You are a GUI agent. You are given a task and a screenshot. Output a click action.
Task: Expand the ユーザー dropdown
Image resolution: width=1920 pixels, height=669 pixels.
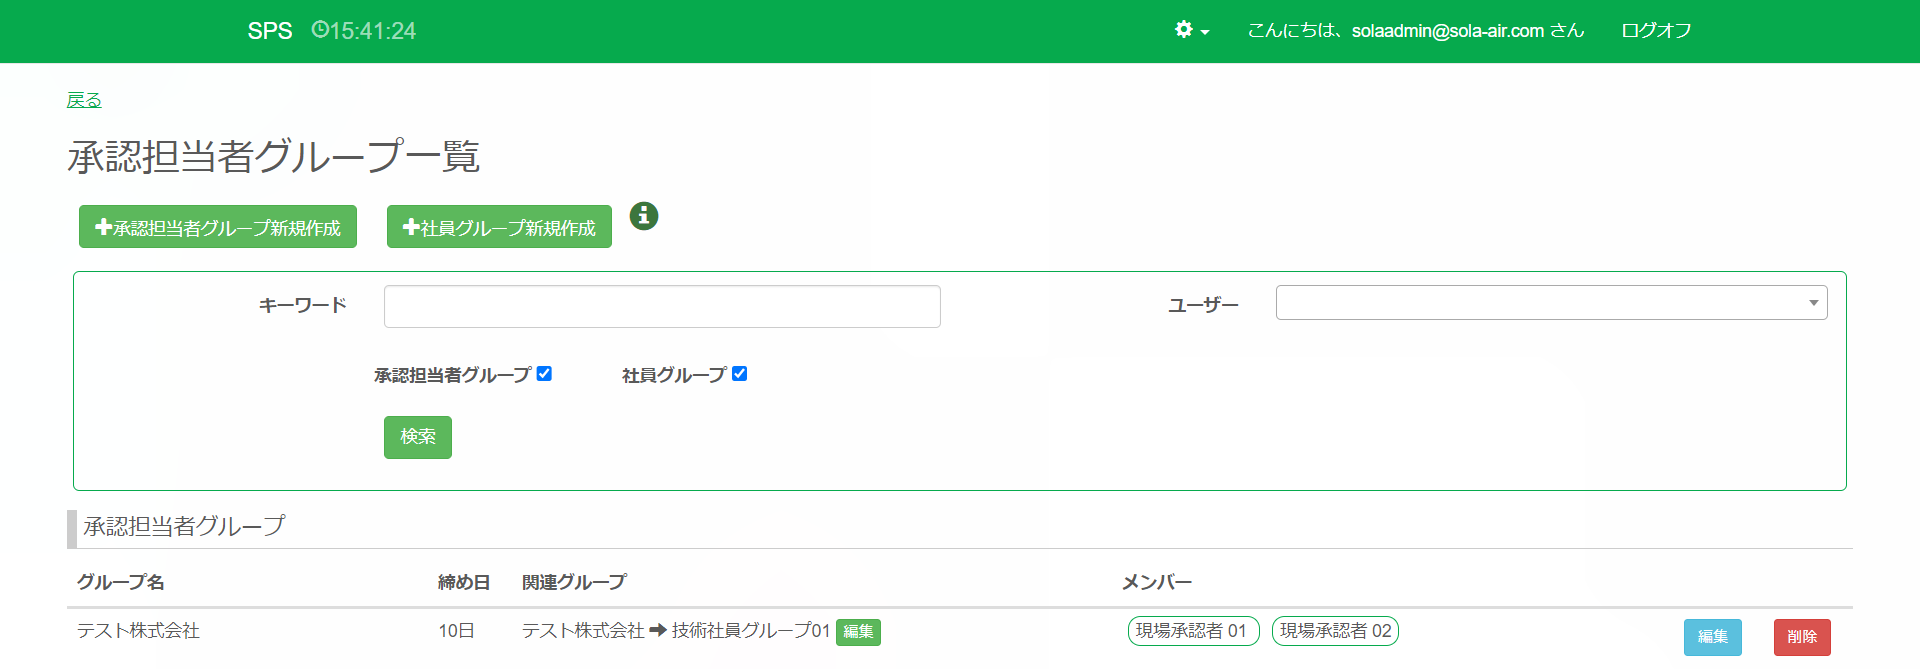tap(1551, 303)
